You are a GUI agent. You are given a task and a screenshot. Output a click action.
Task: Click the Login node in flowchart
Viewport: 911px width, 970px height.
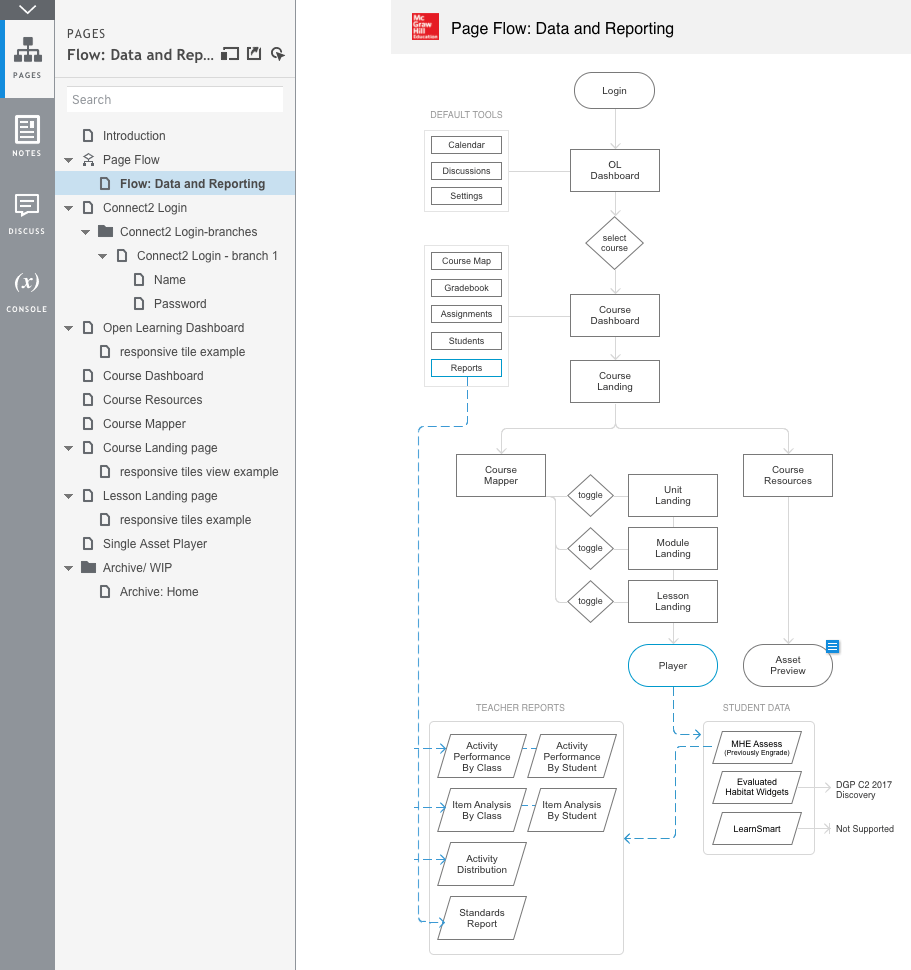[614, 90]
